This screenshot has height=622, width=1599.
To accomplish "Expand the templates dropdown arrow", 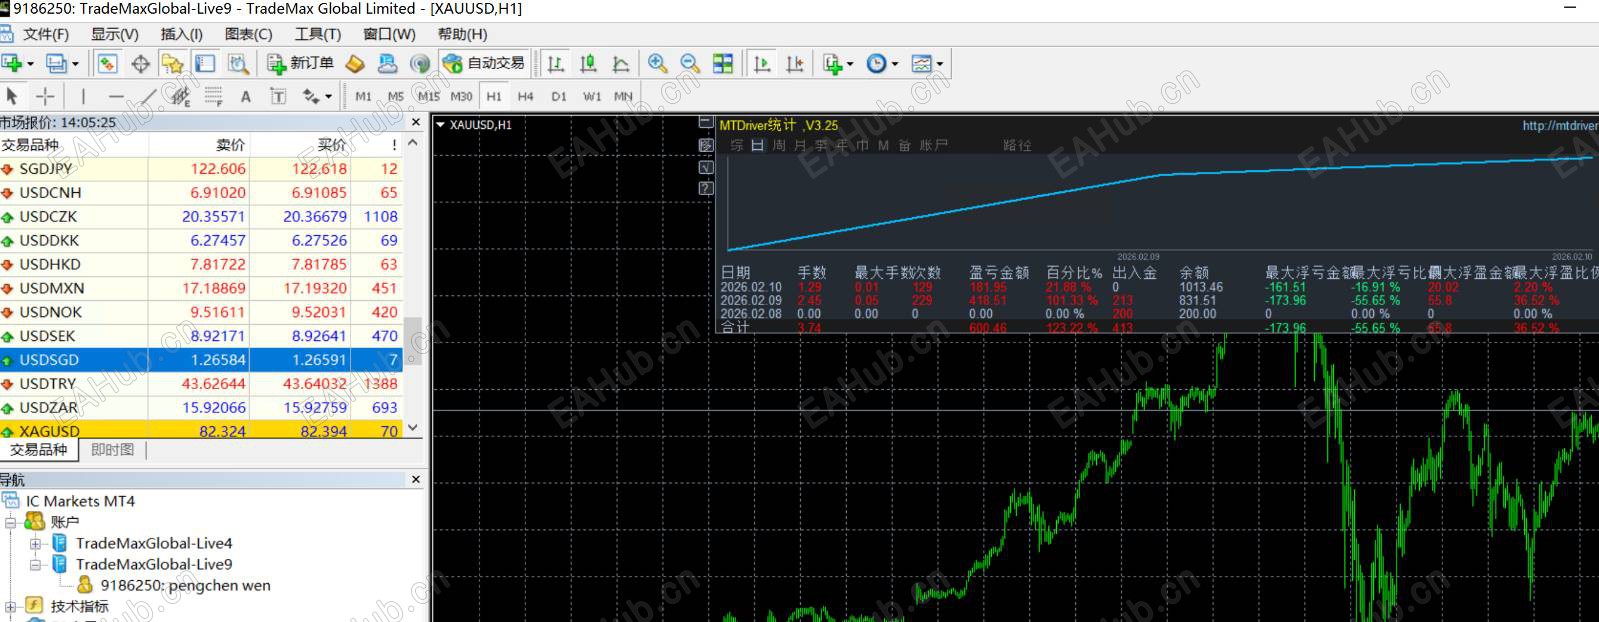I will (940, 64).
